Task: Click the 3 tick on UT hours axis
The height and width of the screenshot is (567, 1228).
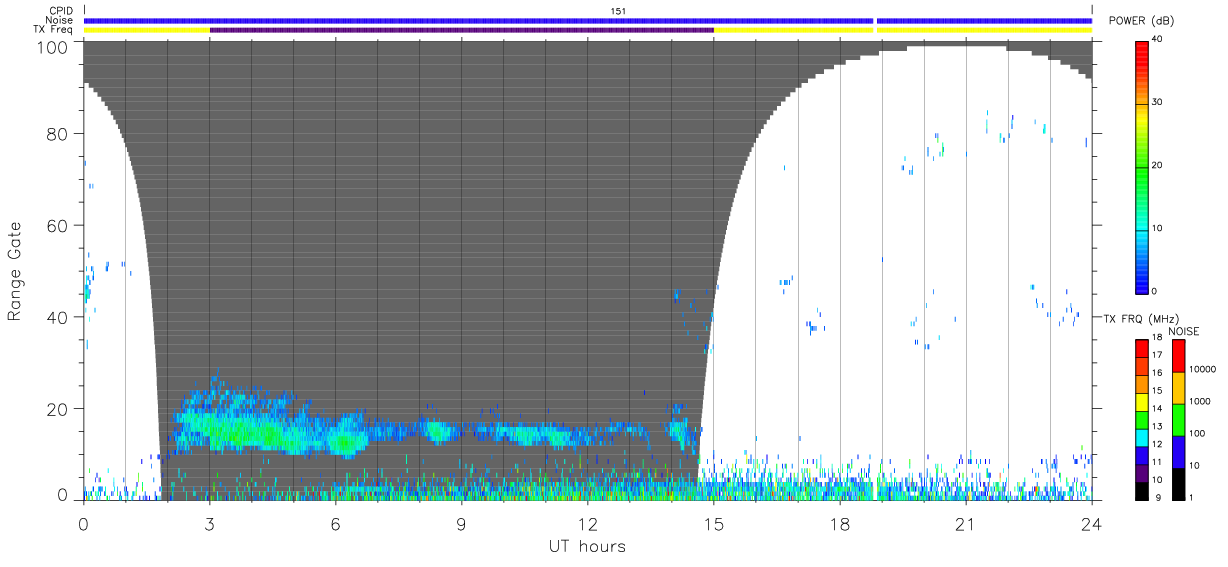Action: (x=209, y=523)
